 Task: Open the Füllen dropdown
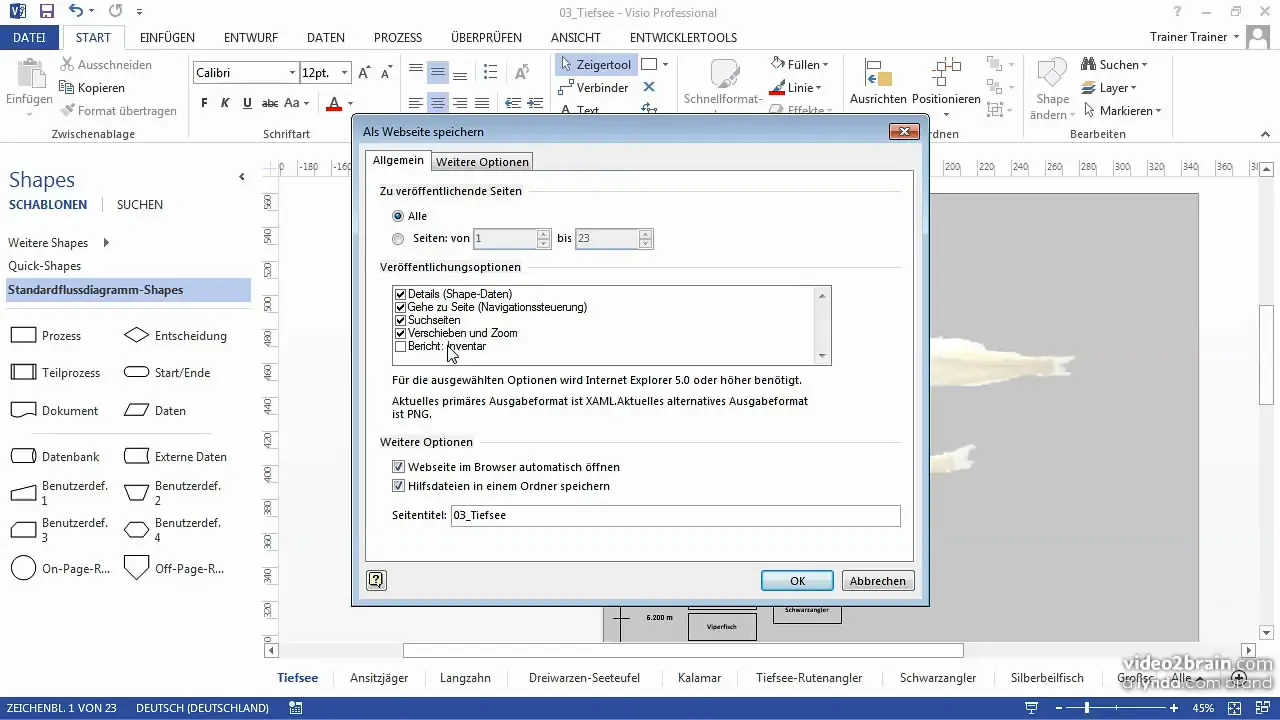tap(803, 63)
